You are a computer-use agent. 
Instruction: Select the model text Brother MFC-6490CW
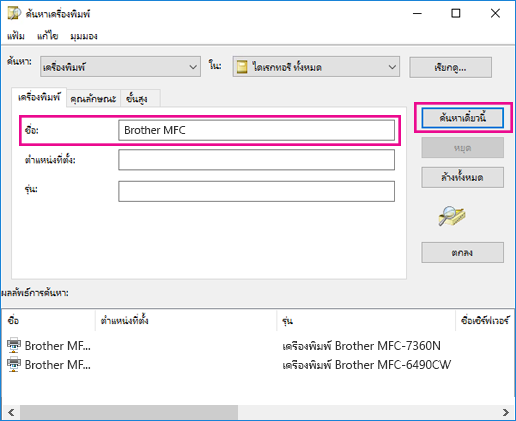(366, 365)
